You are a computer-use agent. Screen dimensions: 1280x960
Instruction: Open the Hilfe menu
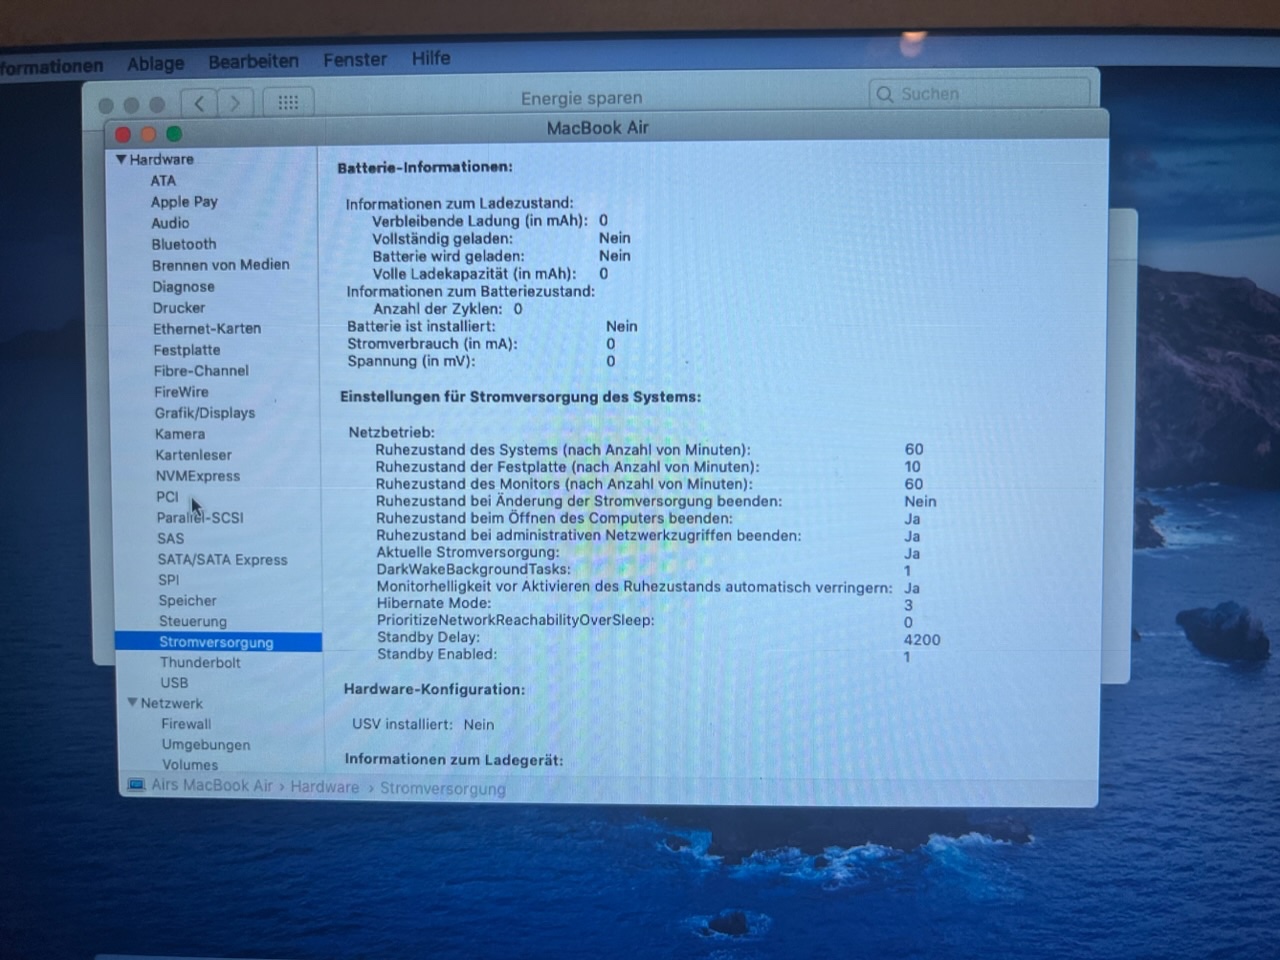click(x=431, y=58)
